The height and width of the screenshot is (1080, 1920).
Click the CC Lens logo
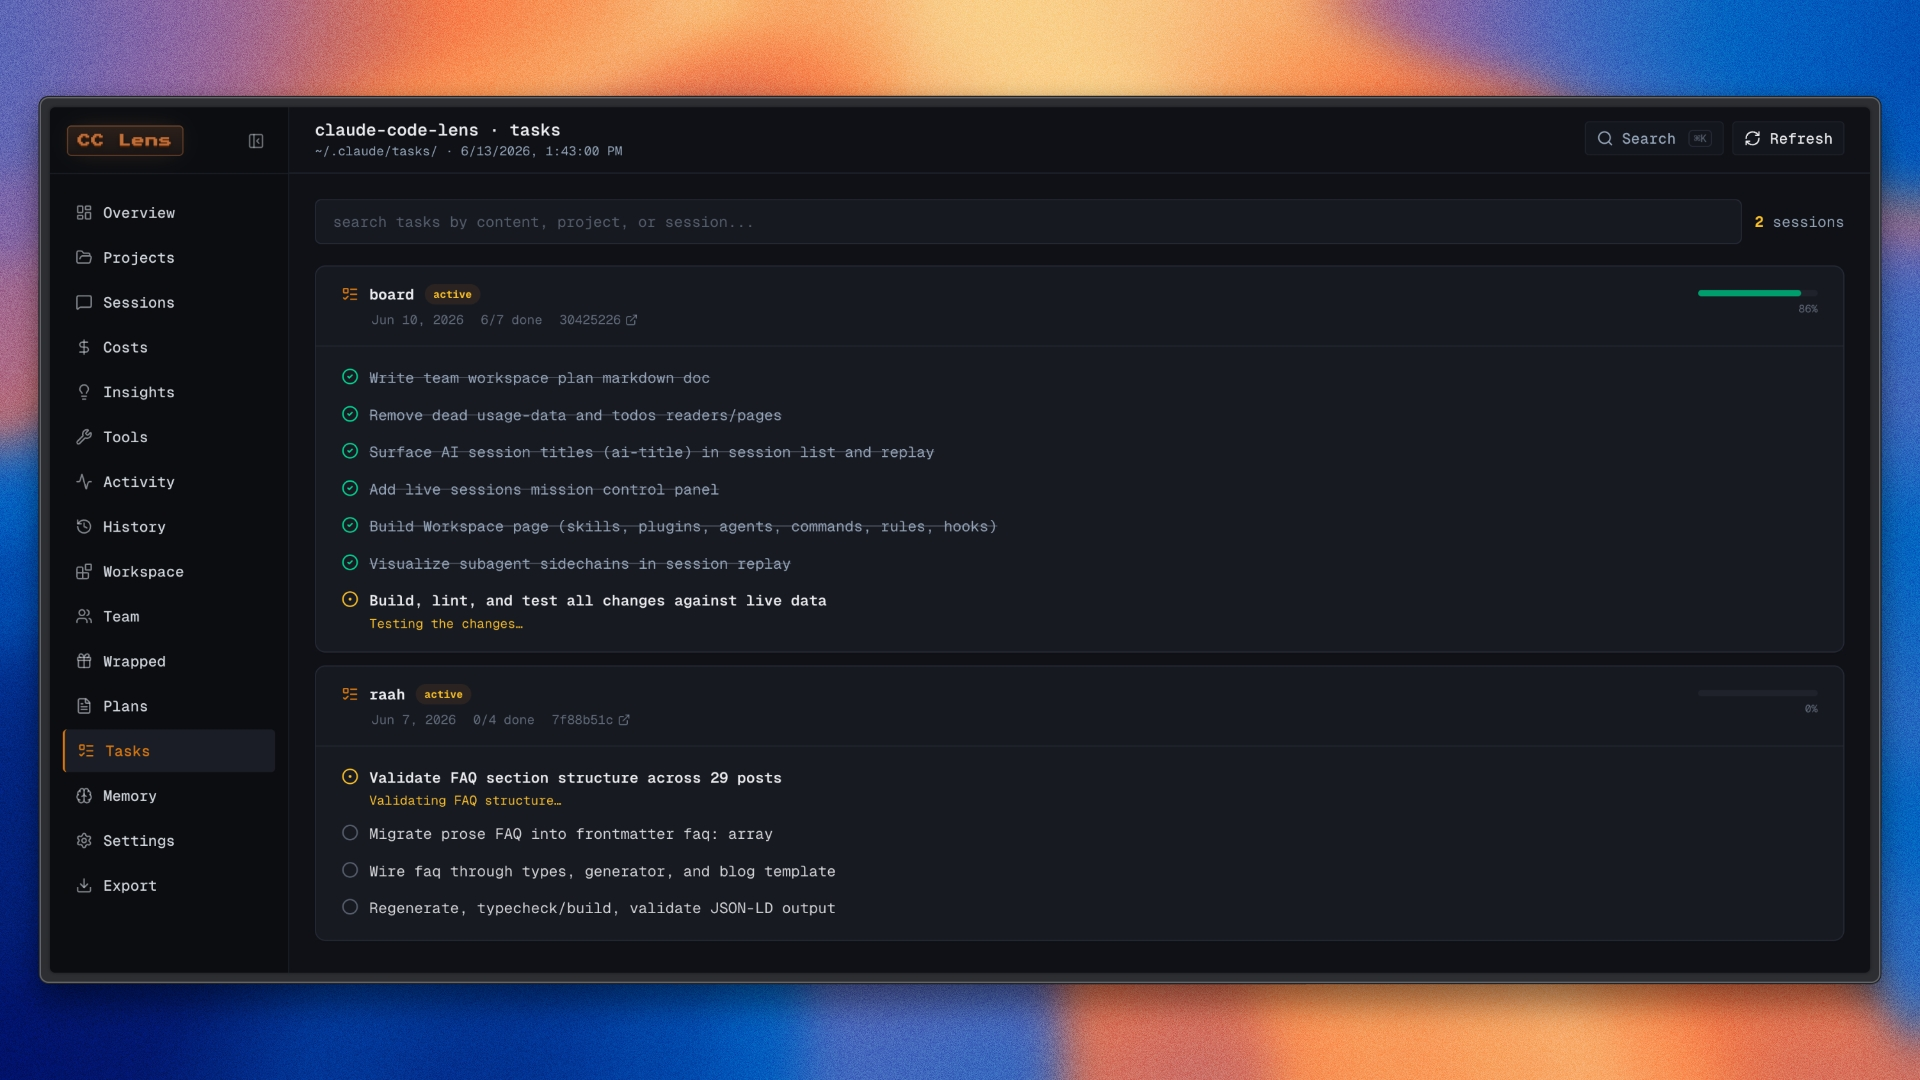tap(125, 140)
